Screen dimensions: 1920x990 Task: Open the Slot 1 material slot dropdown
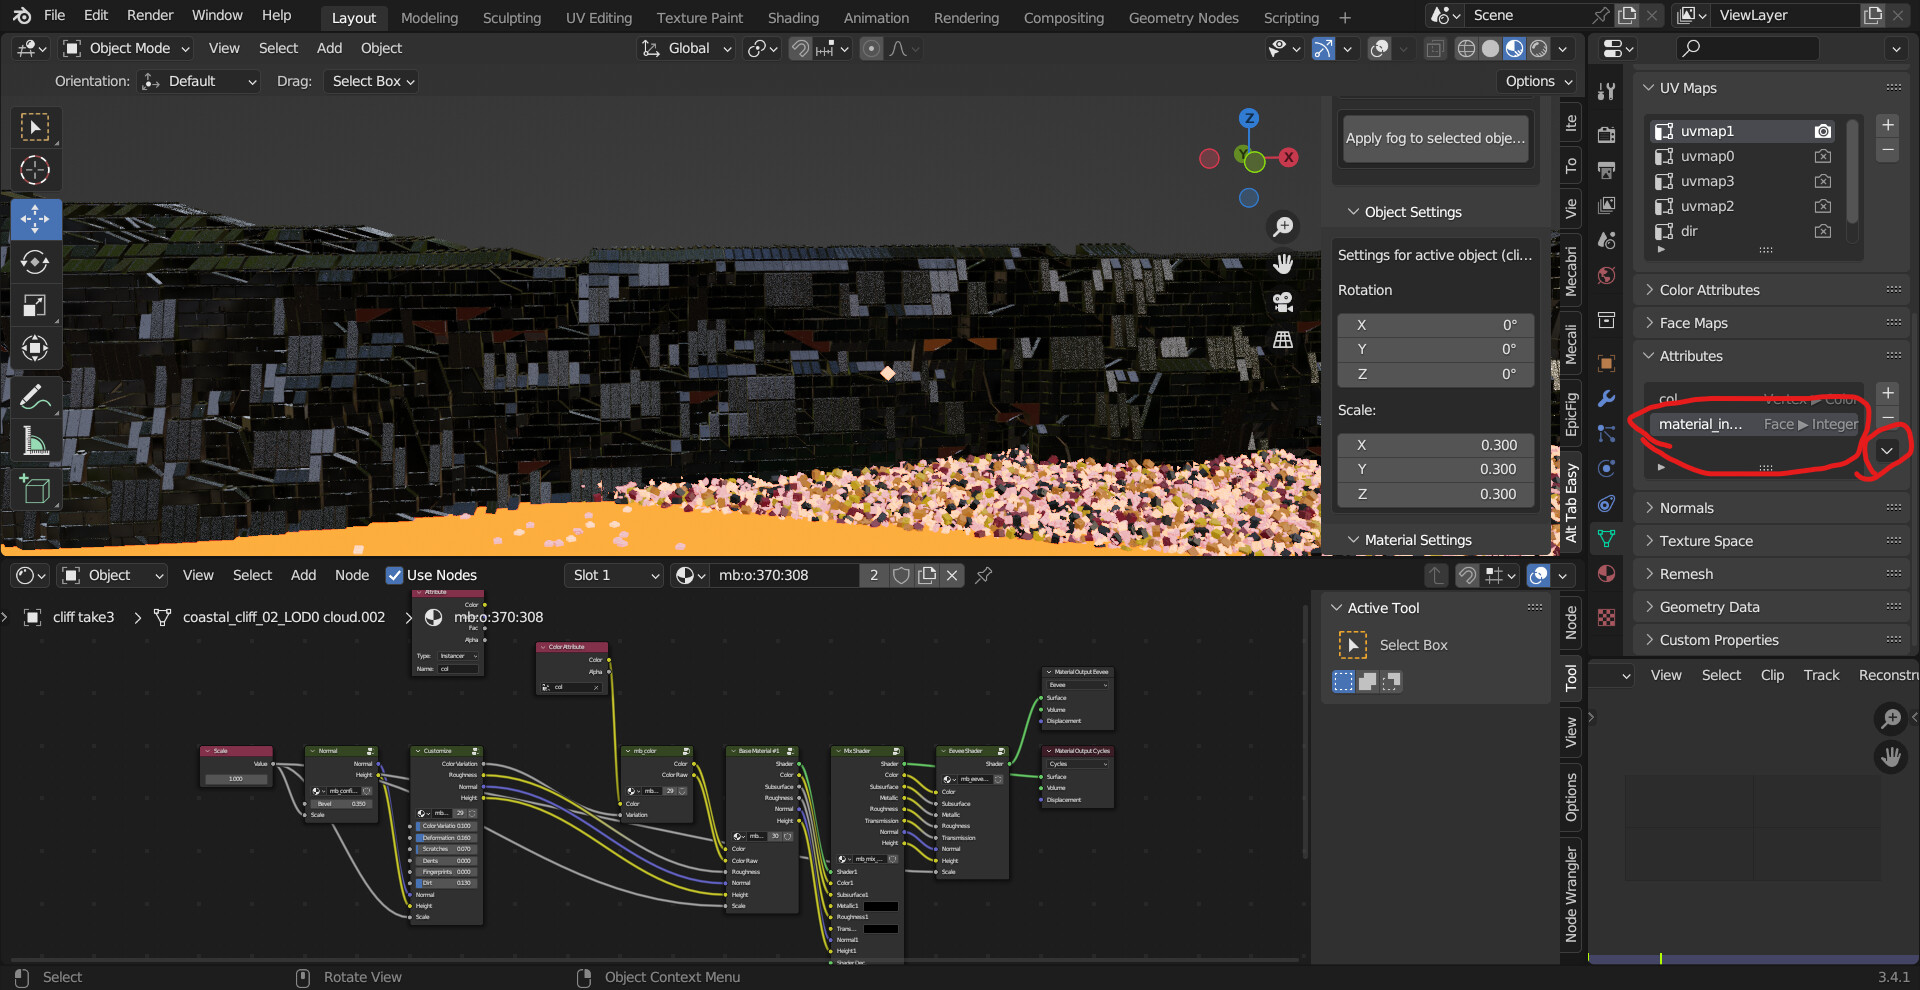[614, 575]
